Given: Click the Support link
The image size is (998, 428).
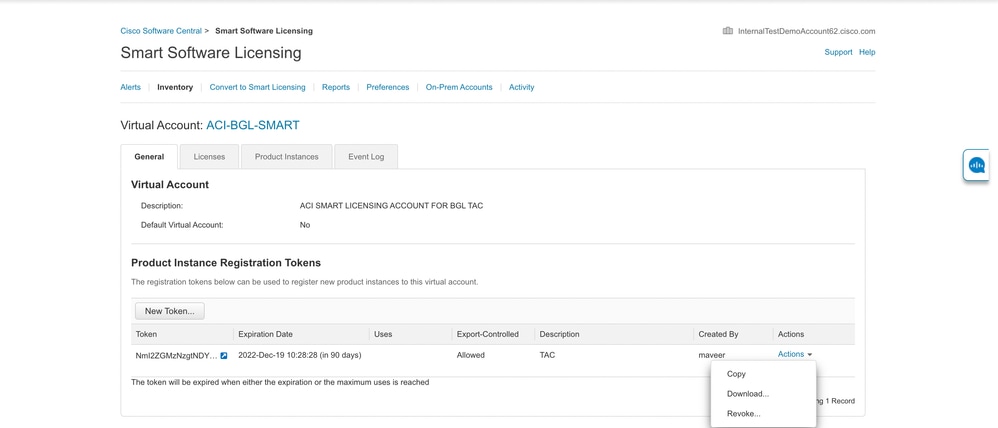Looking at the screenshot, I should click(838, 52).
